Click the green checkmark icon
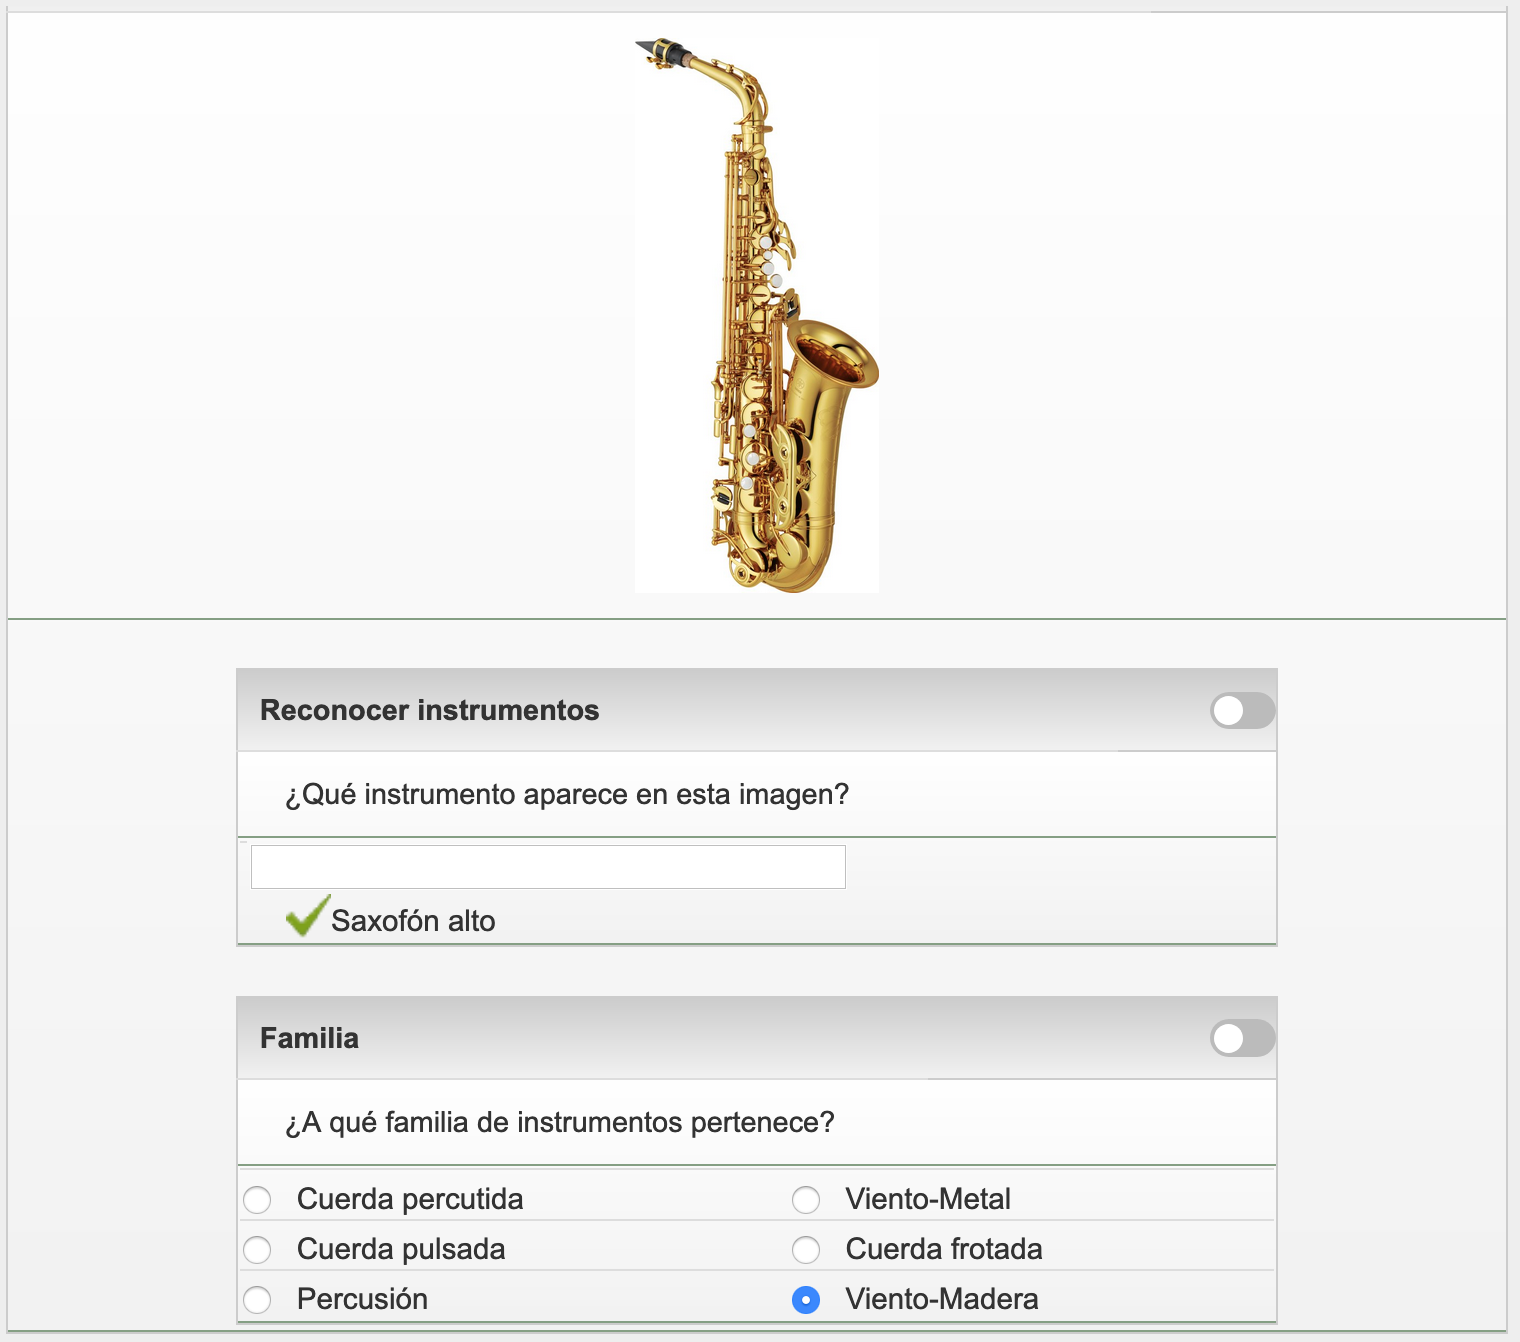This screenshot has height=1342, width=1520. click(x=307, y=915)
